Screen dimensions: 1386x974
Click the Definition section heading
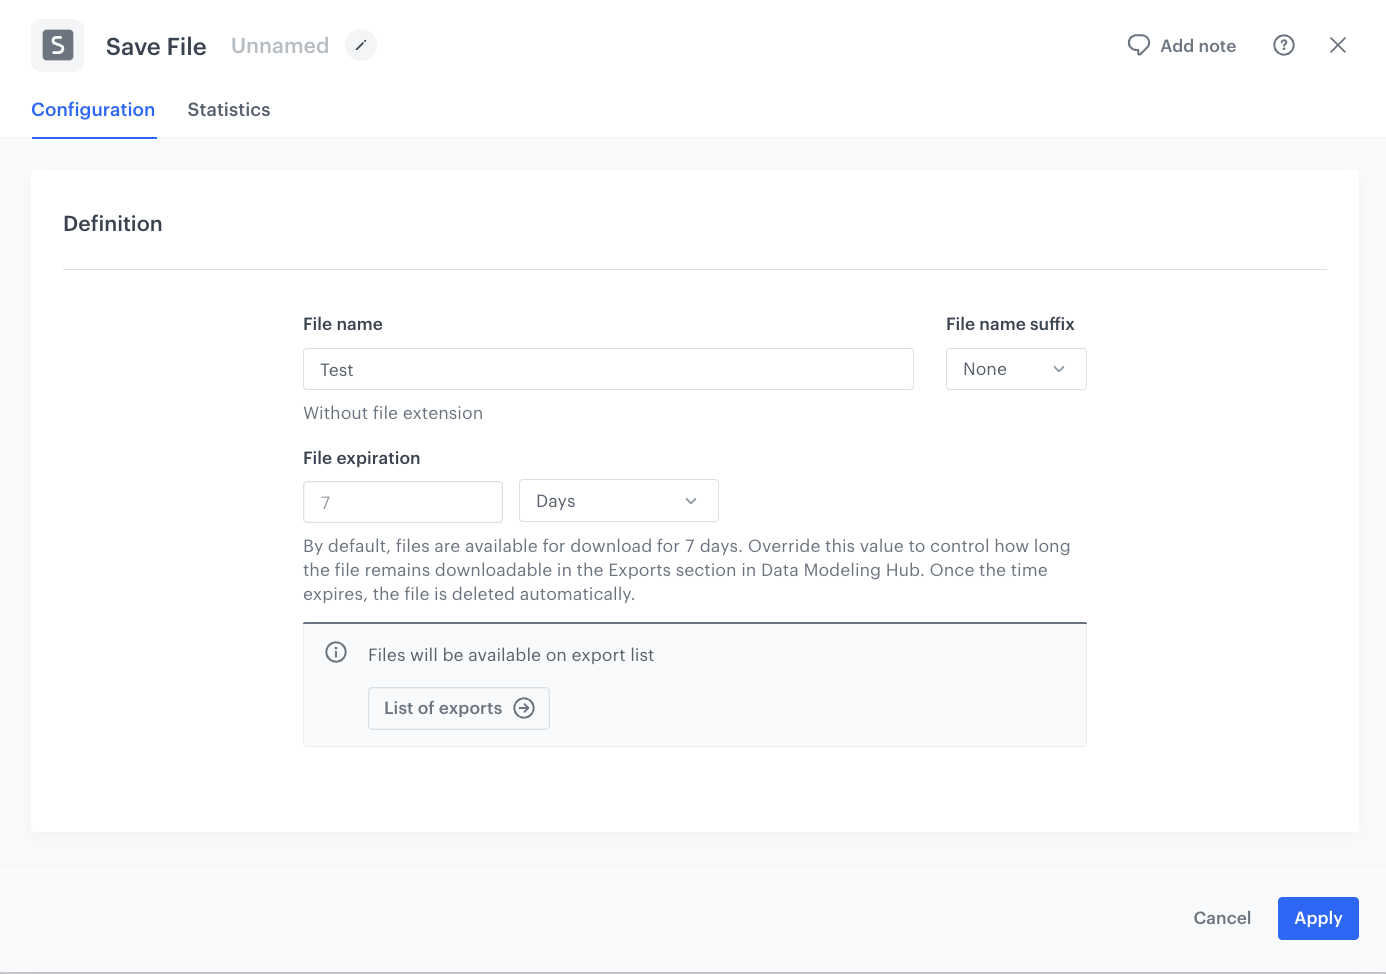[x=113, y=224]
